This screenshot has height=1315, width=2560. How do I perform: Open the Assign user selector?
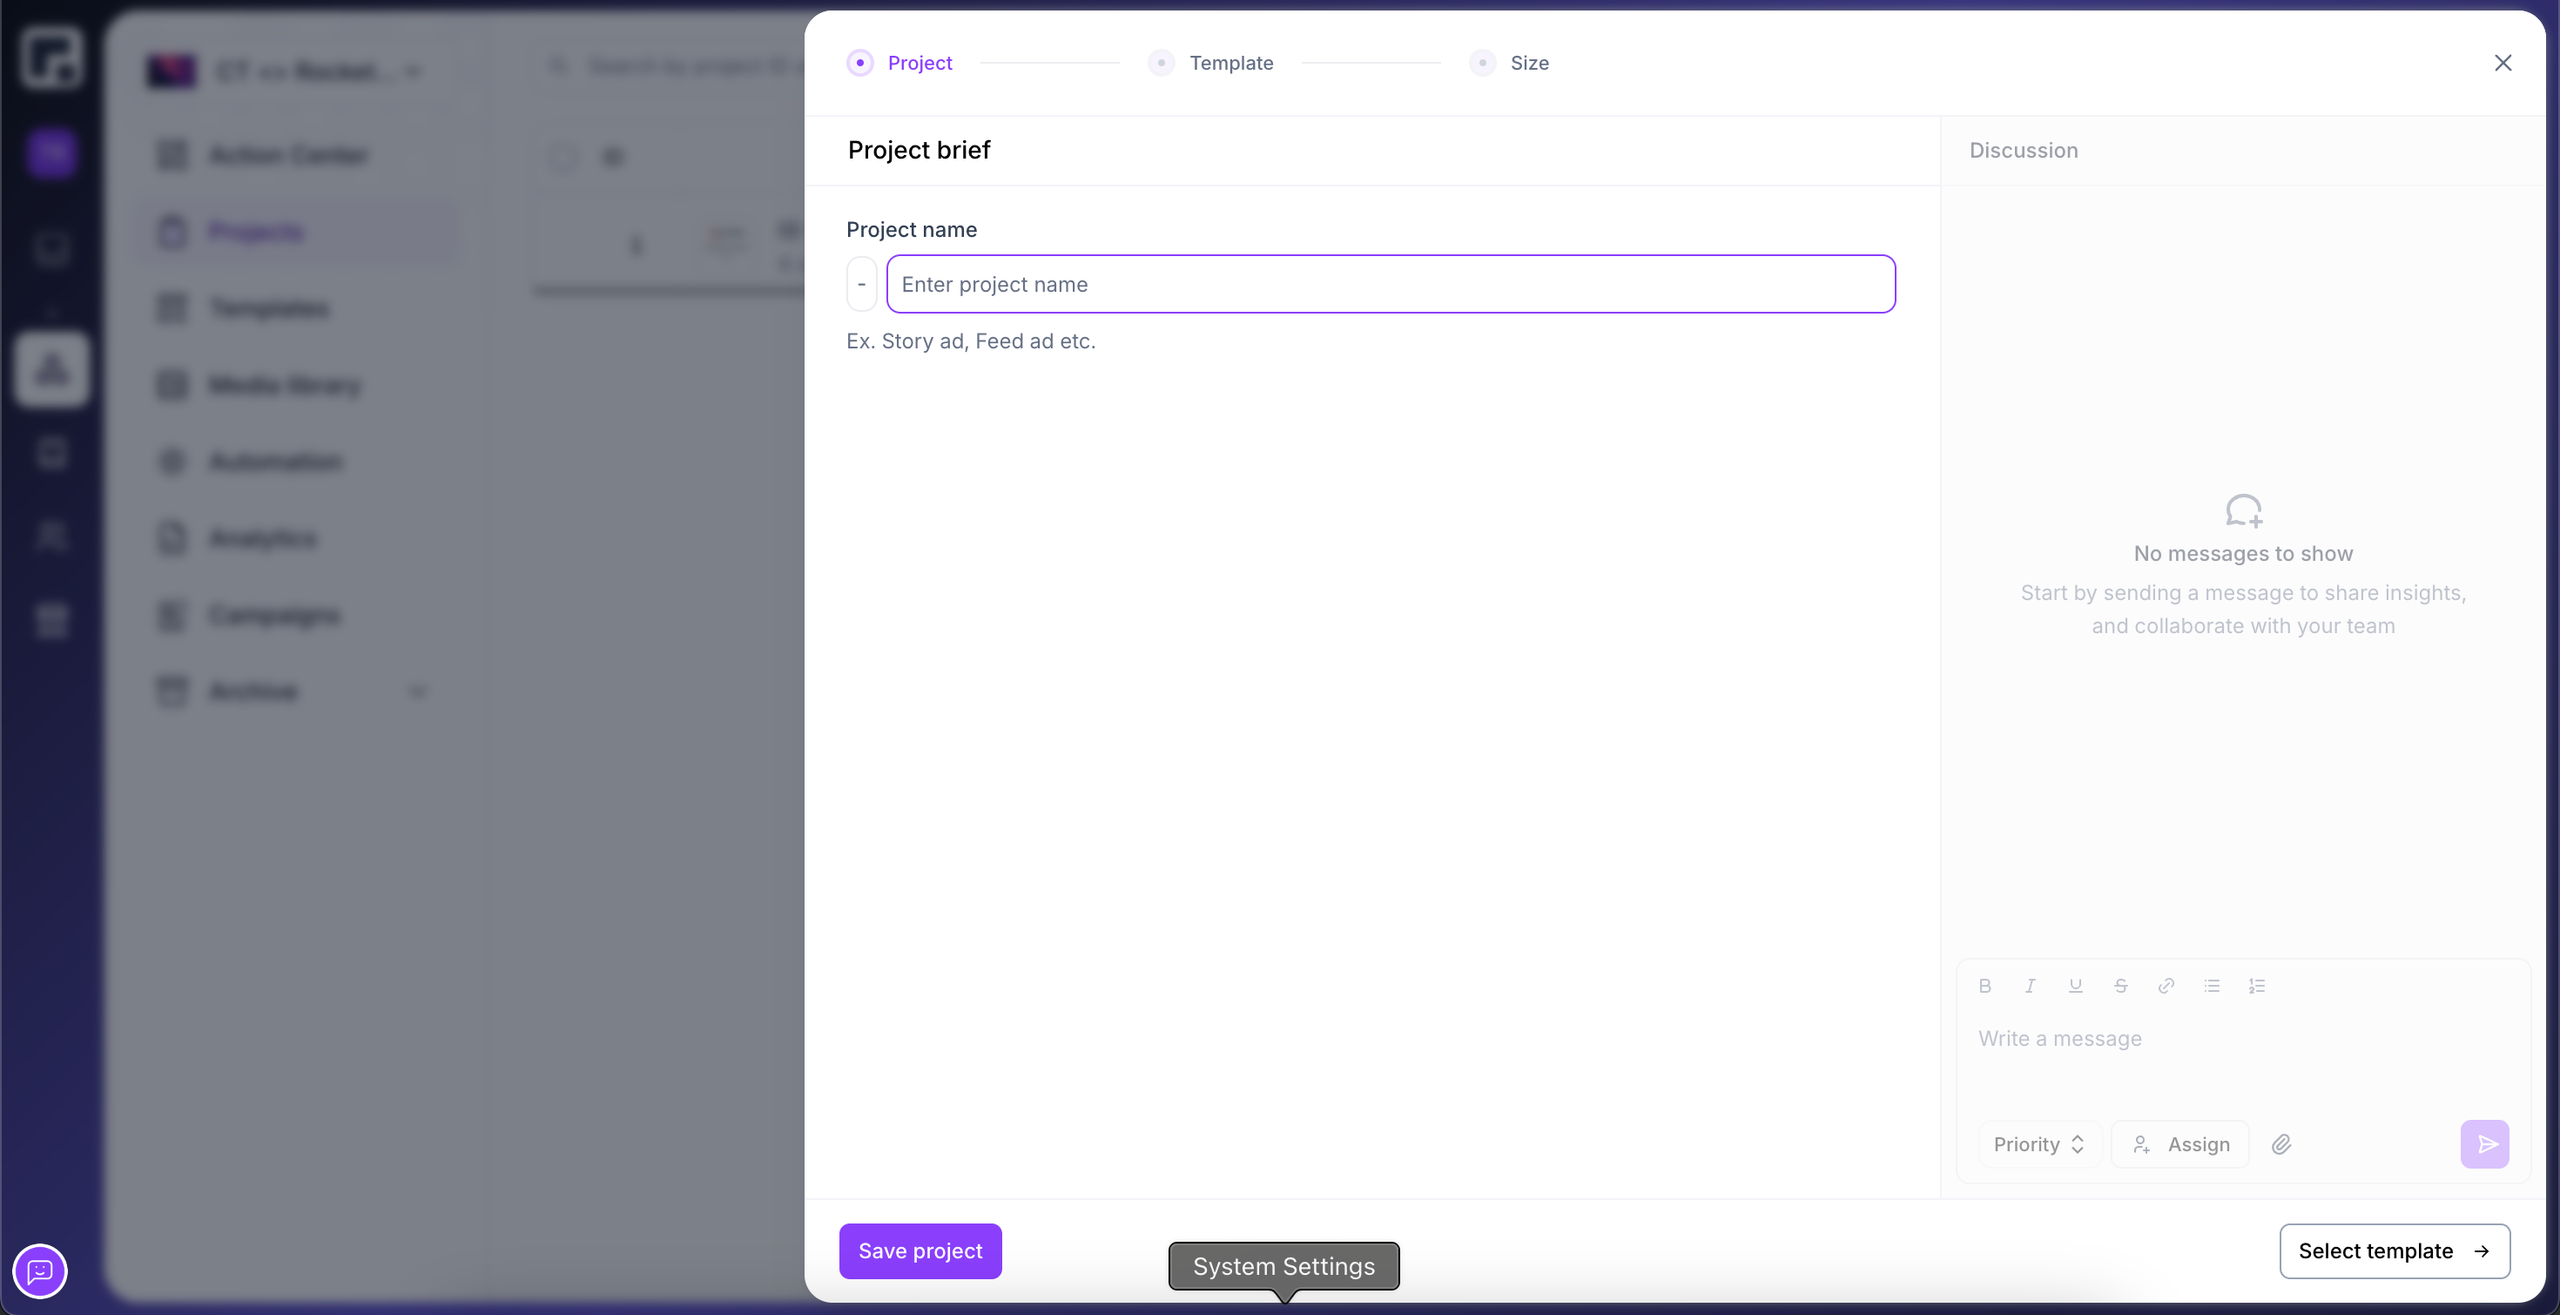point(2181,1145)
